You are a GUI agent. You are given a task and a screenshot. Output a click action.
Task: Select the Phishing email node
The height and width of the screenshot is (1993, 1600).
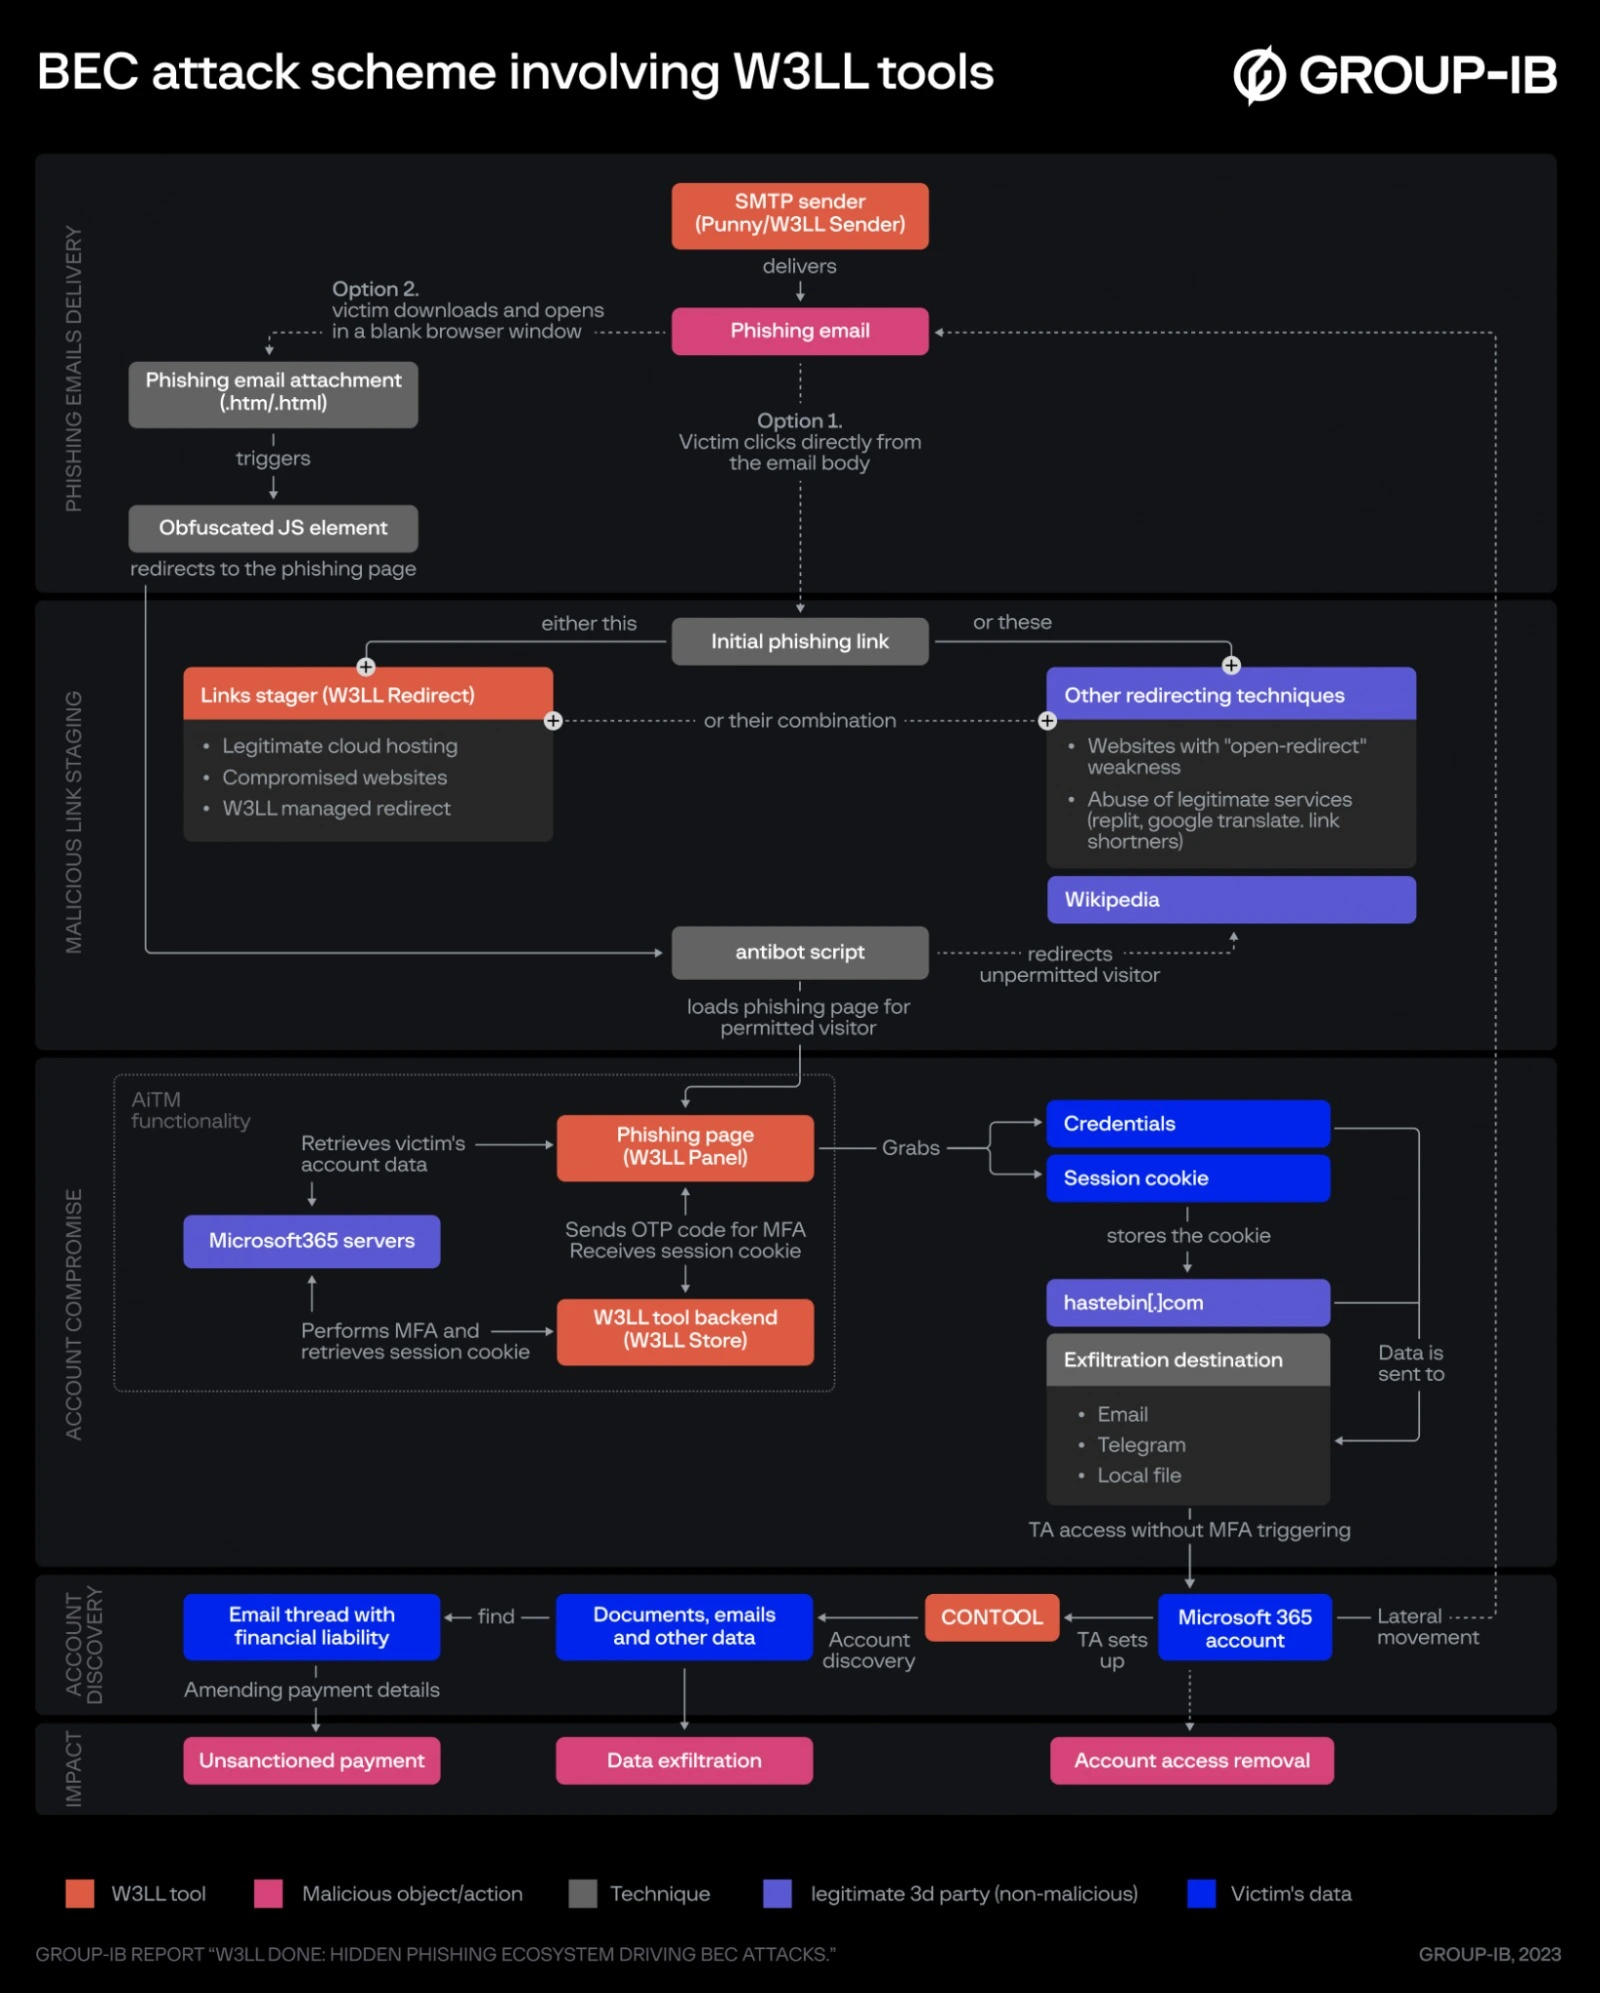pos(800,331)
